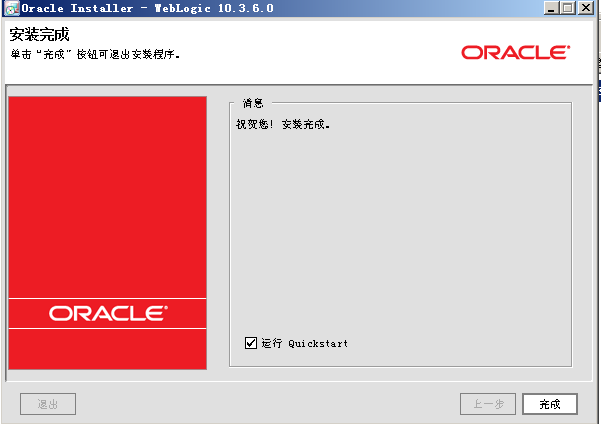Click the red ORACLE logo in the header
Viewport: 601px width, 424px height.
pyautogui.click(x=516, y=53)
